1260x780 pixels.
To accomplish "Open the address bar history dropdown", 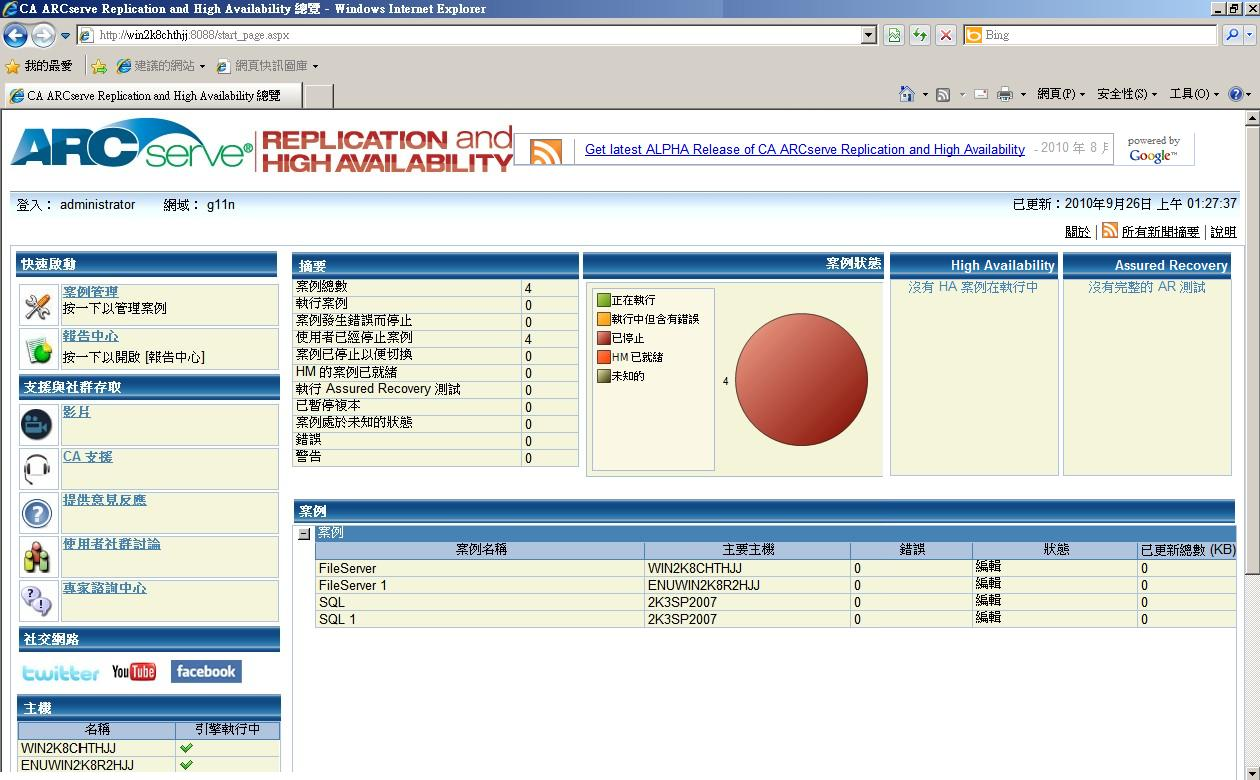I will tap(869, 35).
